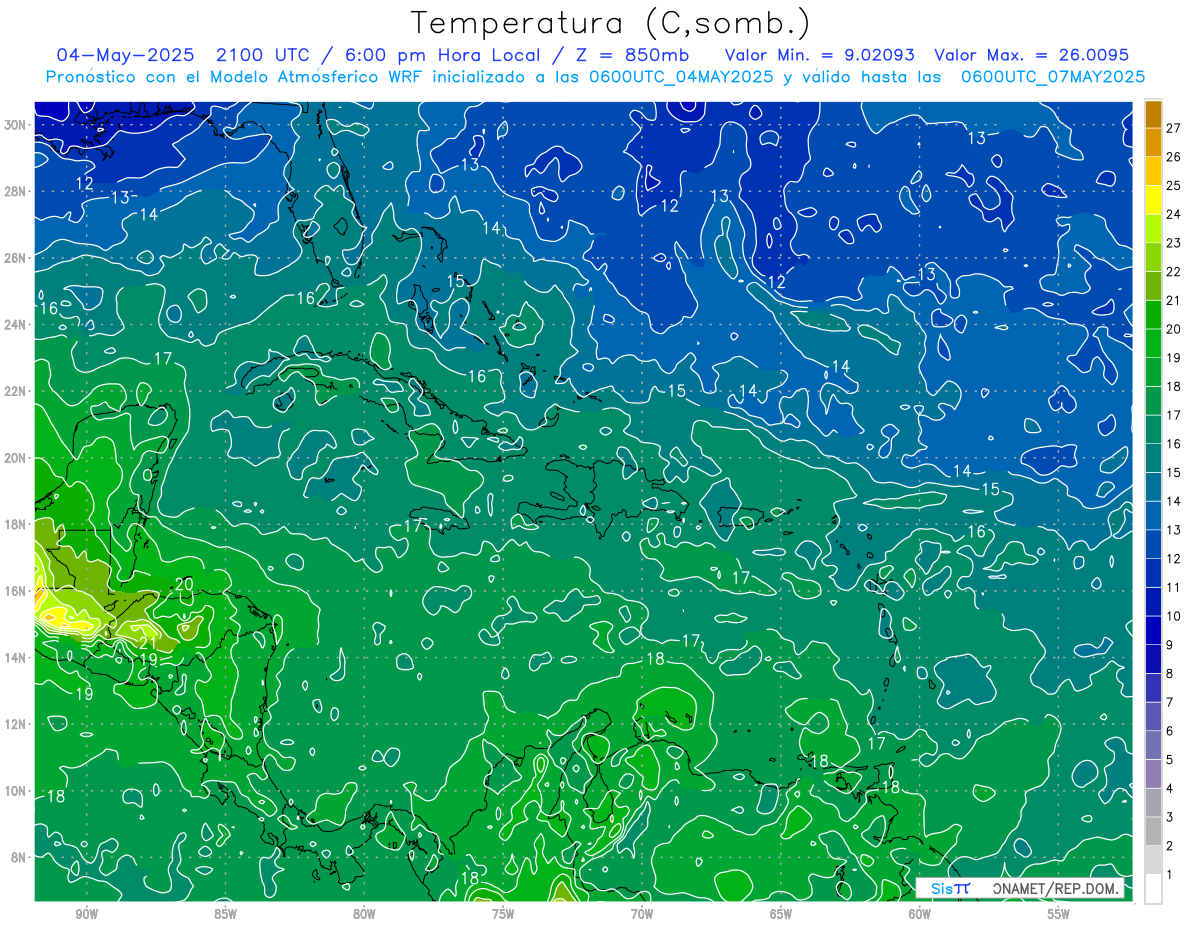Screen dimensions: 1200x927
Task: Click the '85W' longitude axis label
Action: click(225, 914)
